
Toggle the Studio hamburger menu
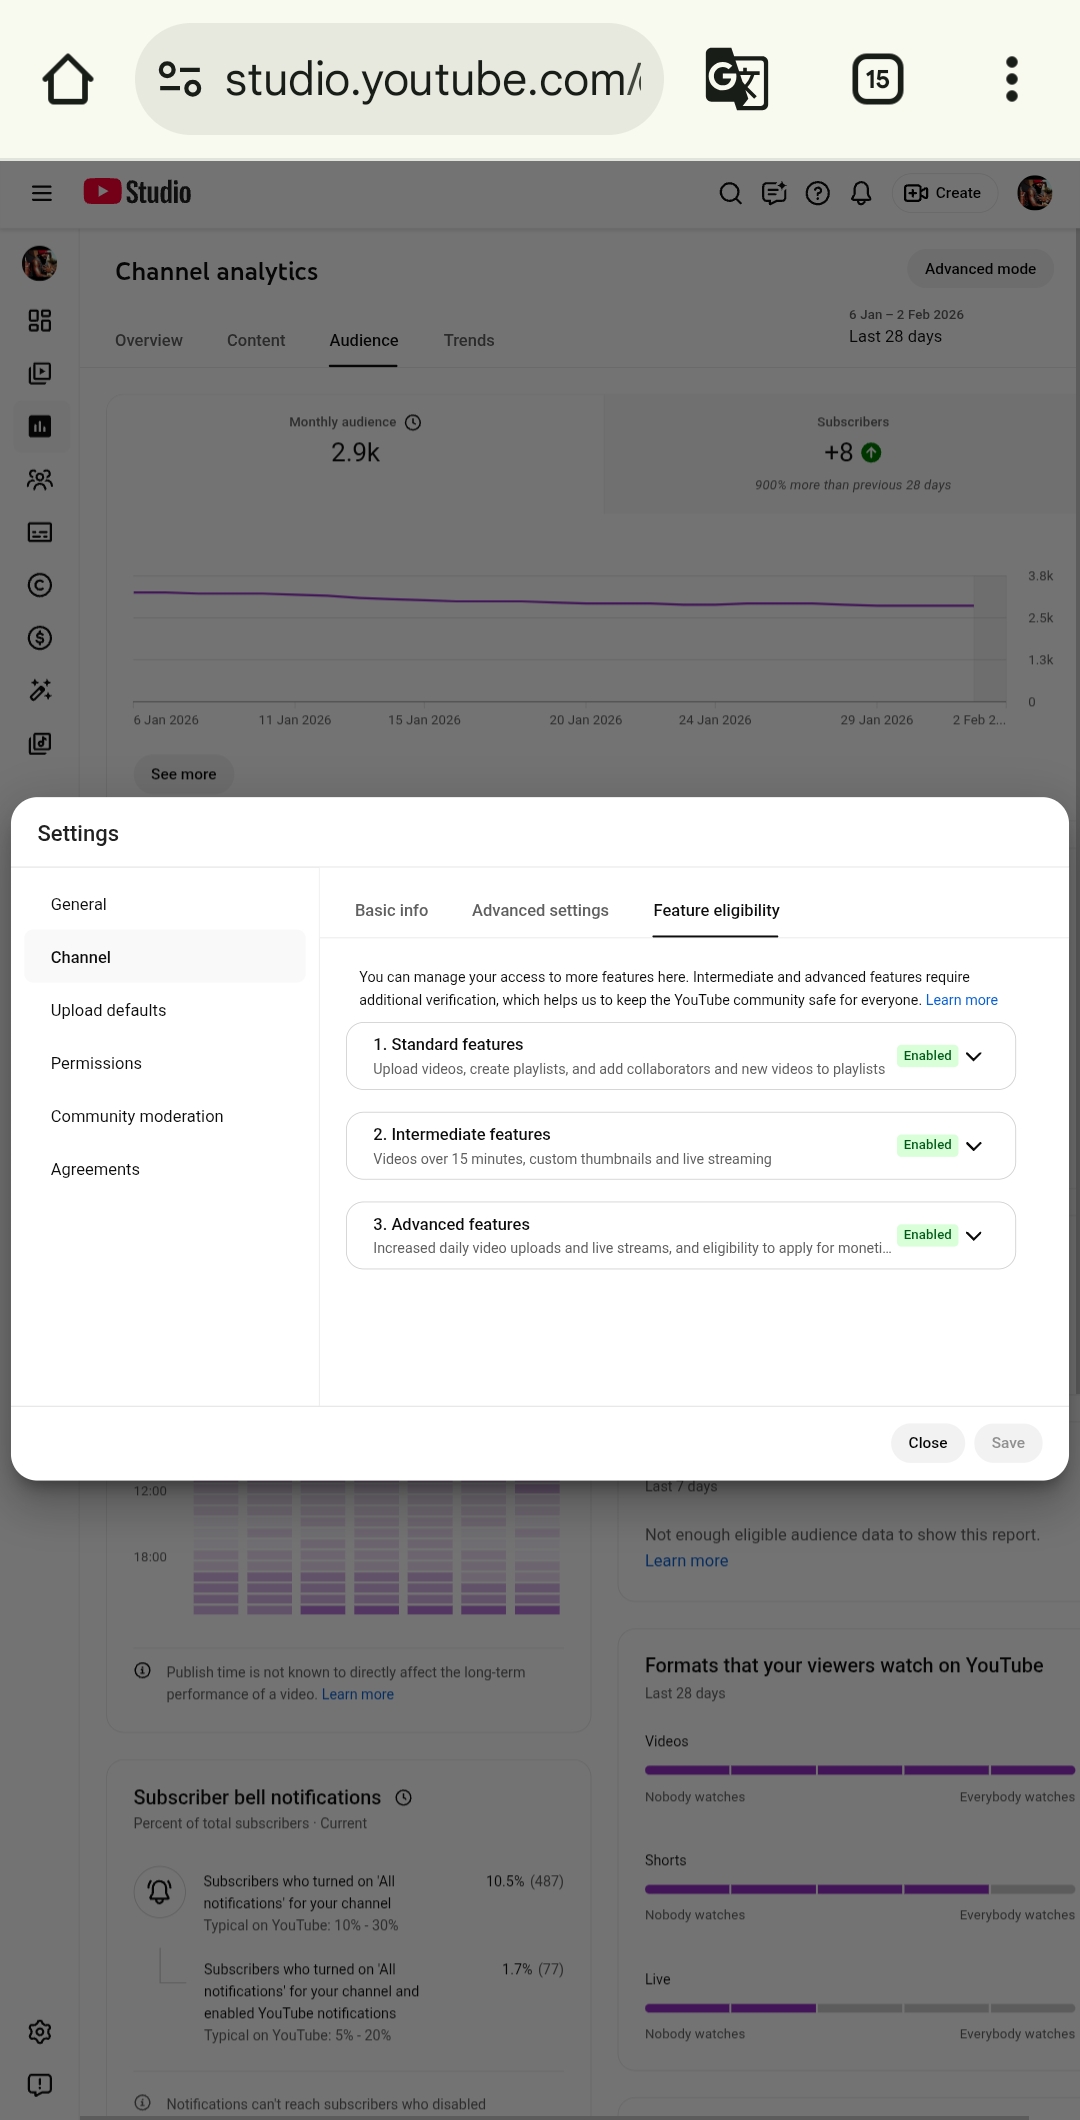tap(41, 193)
